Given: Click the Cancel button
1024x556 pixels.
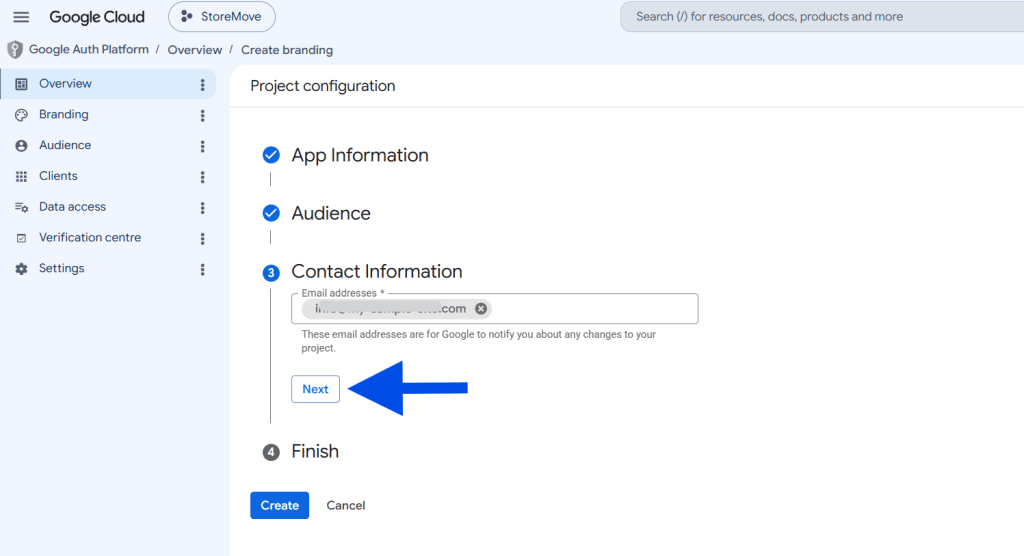Looking at the screenshot, I should click(345, 505).
